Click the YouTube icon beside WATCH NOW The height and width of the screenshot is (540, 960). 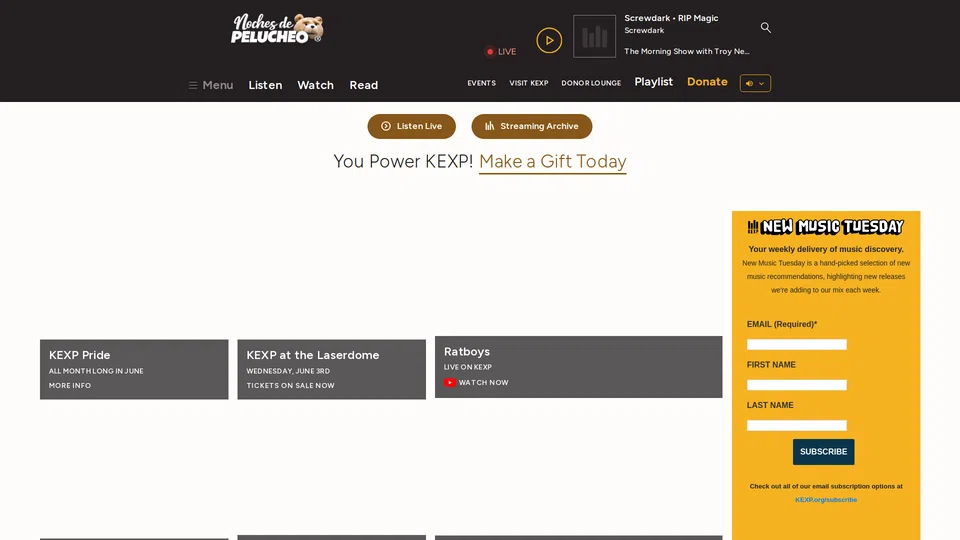point(449,383)
